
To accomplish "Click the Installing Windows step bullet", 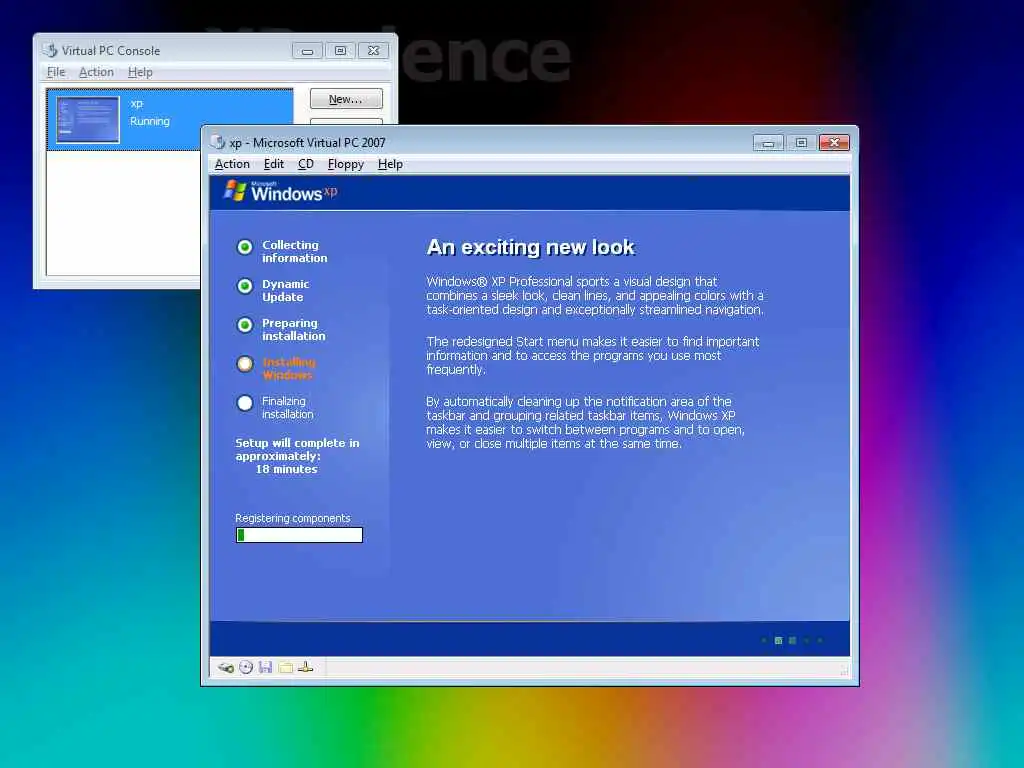I will pos(245,364).
